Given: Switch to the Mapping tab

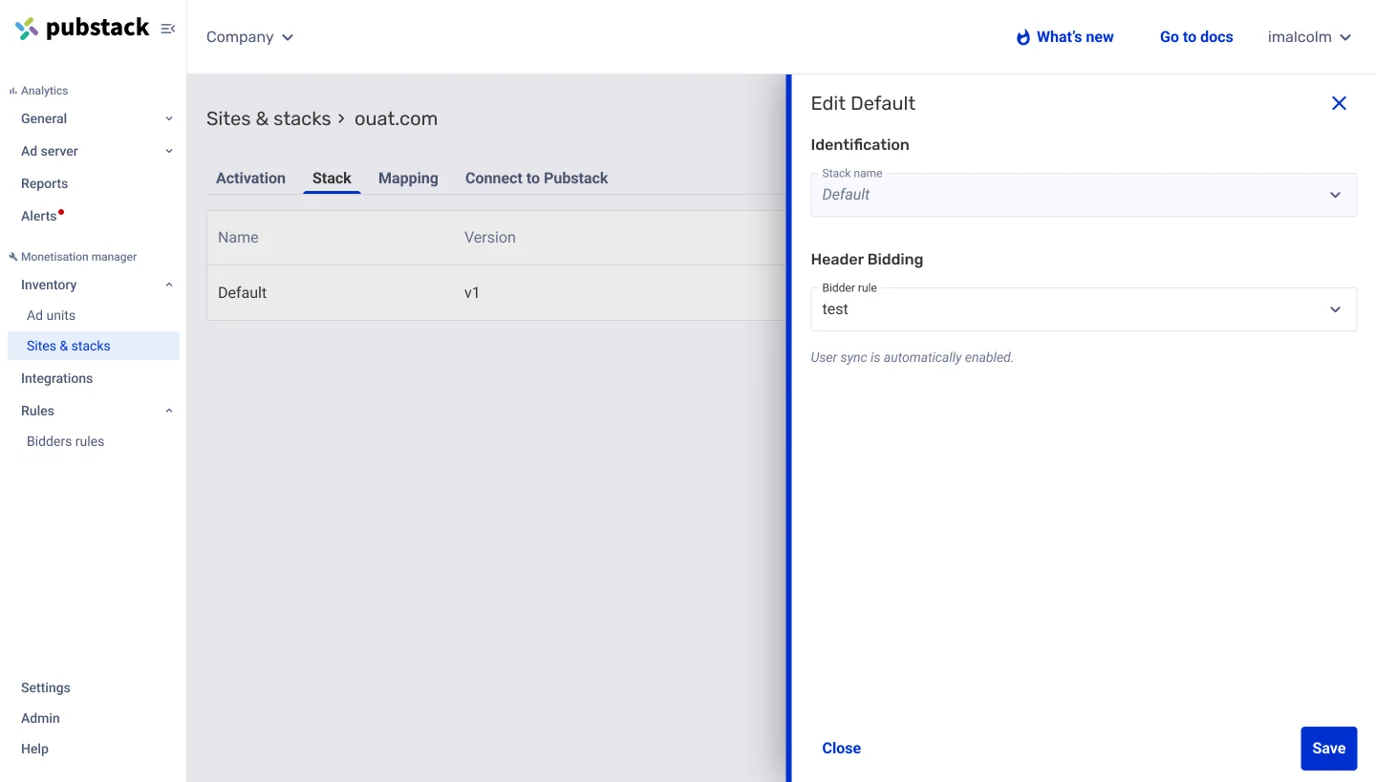Looking at the screenshot, I should coord(408,178).
